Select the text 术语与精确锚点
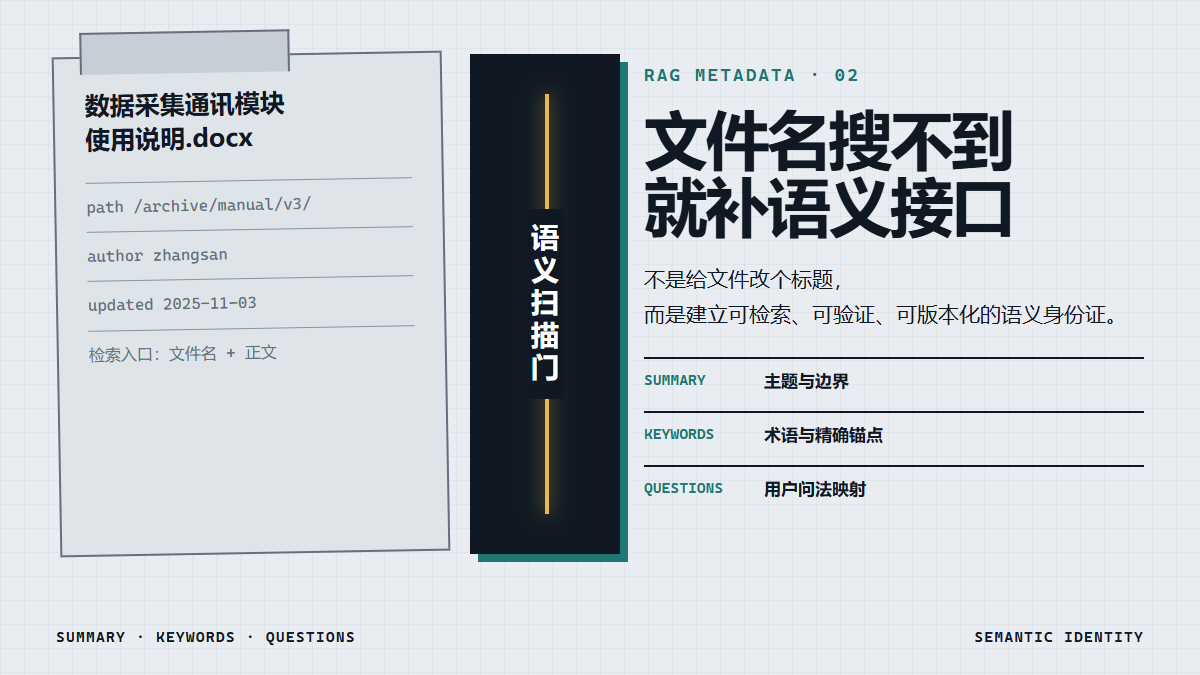The image size is (1200, 675). [x=823, y=435]
